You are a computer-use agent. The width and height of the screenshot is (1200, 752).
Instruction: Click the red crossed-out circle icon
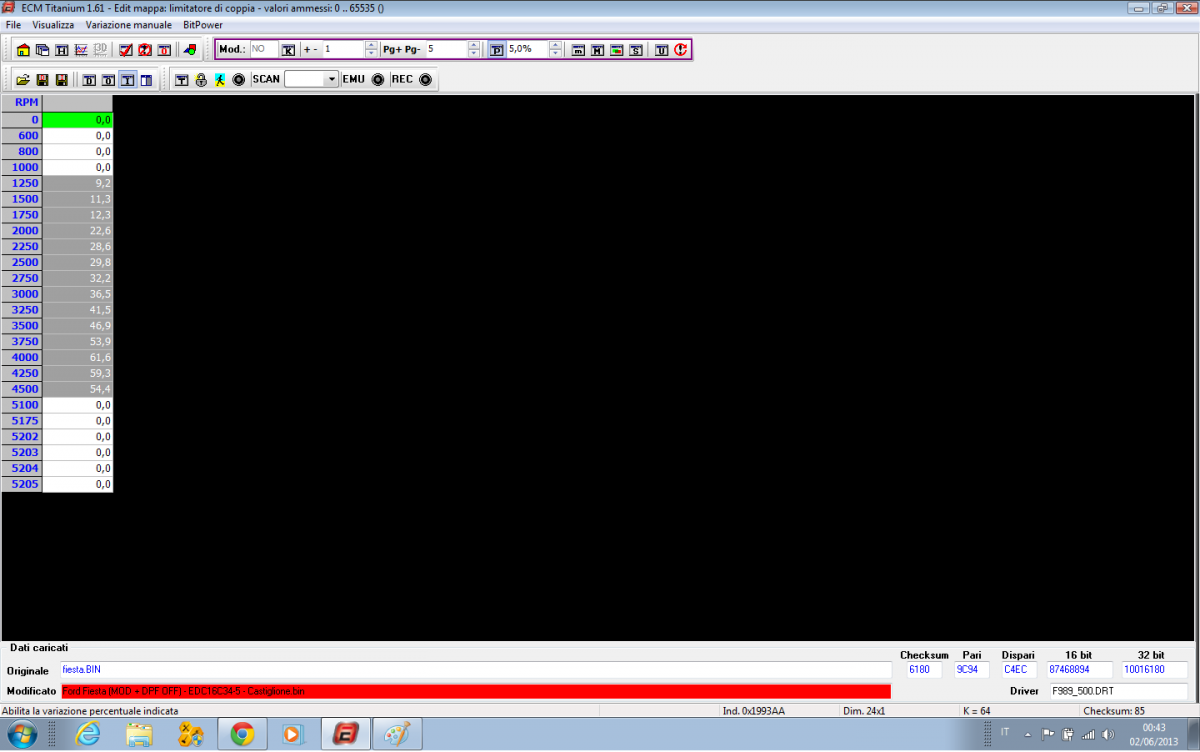click(145, 50)
